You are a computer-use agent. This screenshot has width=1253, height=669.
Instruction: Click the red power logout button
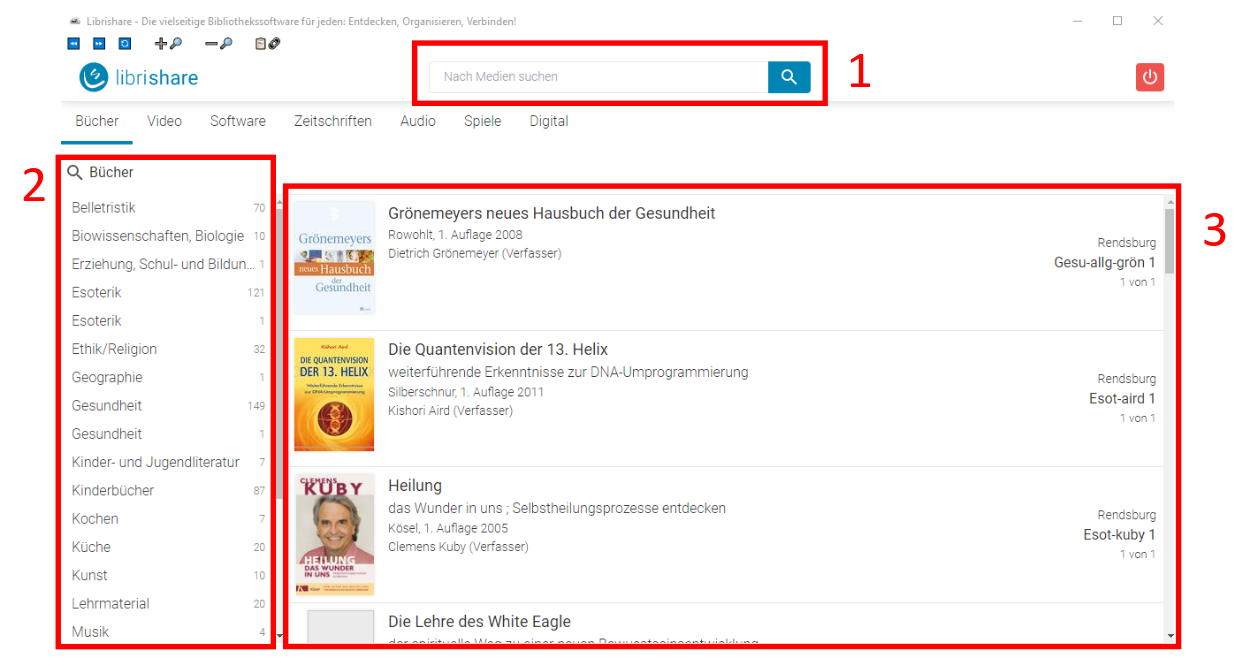[1149, 77]
